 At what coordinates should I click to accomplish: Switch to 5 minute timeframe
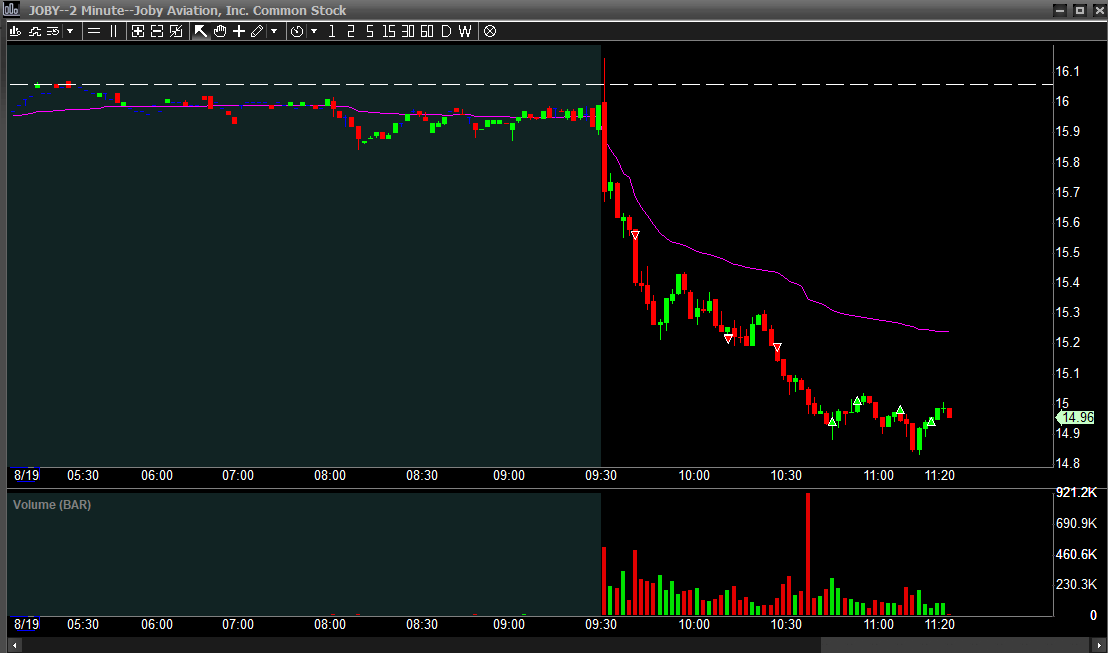click(370, 31)
